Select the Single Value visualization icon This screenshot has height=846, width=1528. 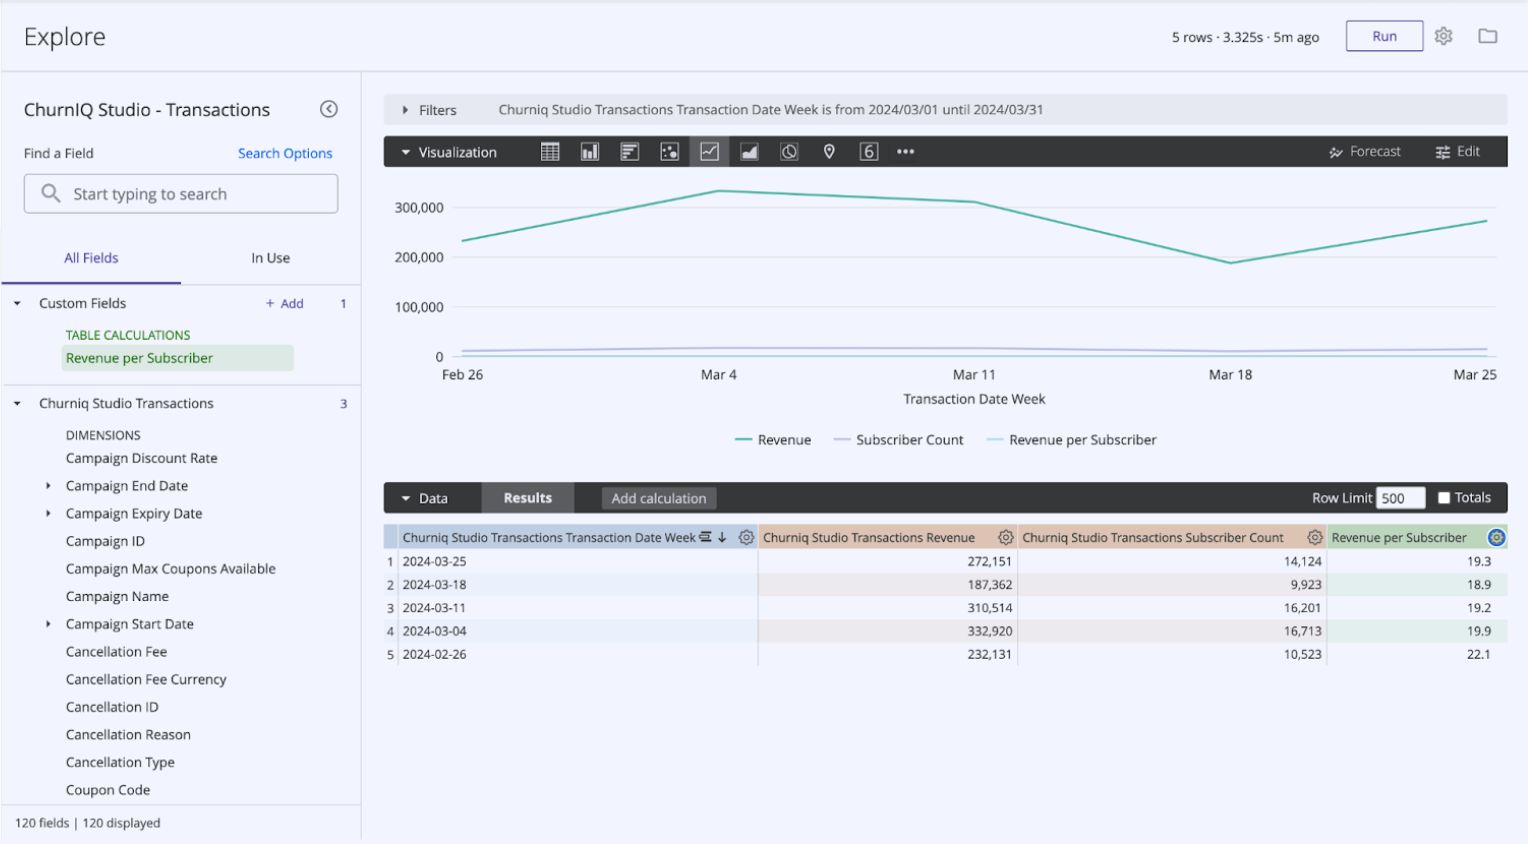tap(869, 152)
